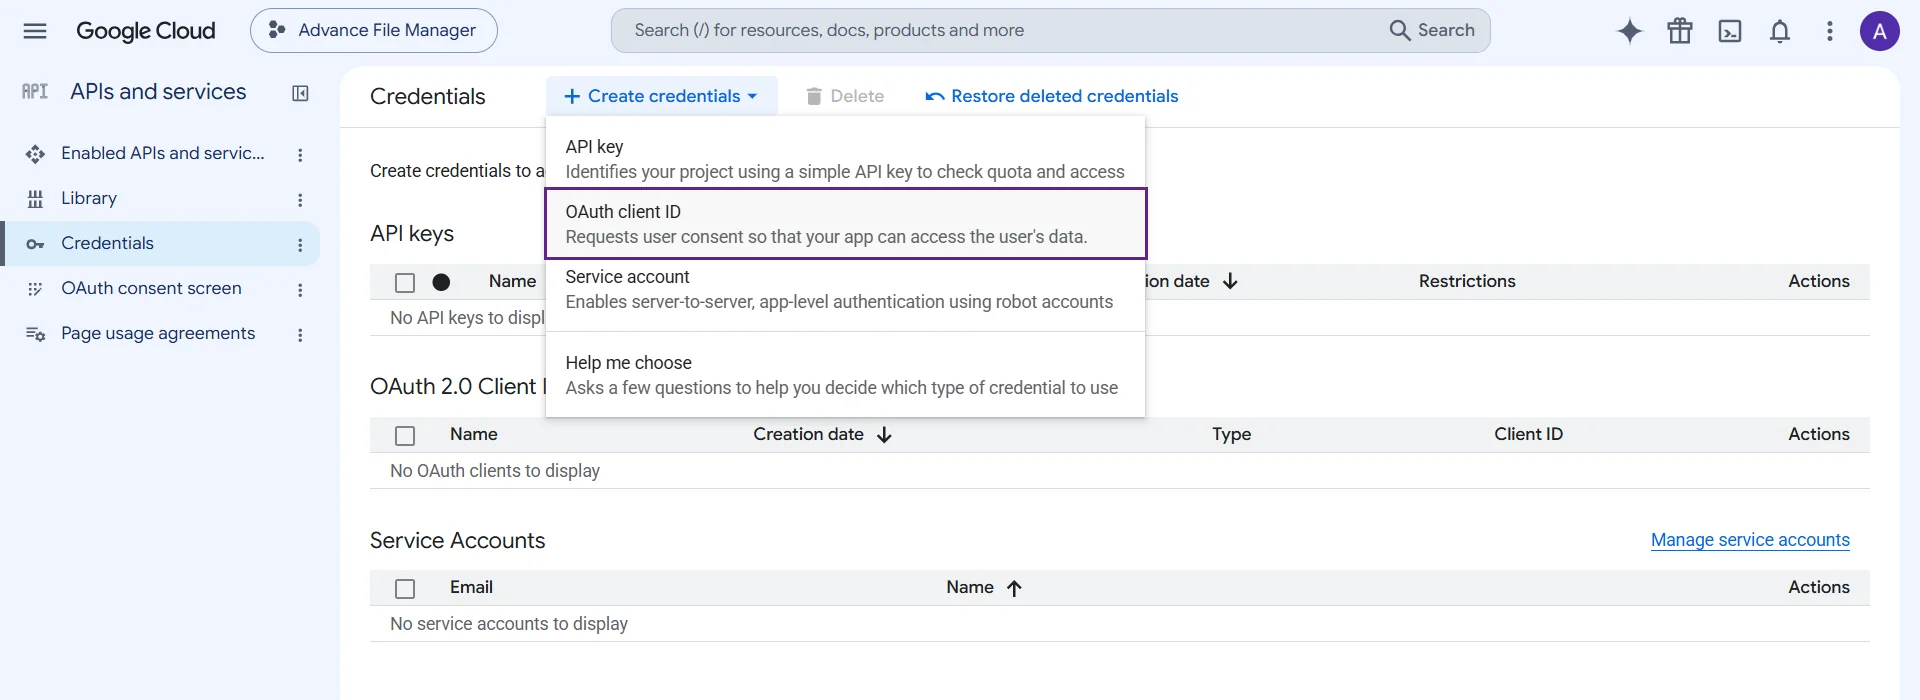This screenshot has height=700, width=1920.
Task: Collapse the Create credentials dropdown
Action: (661, 96)
